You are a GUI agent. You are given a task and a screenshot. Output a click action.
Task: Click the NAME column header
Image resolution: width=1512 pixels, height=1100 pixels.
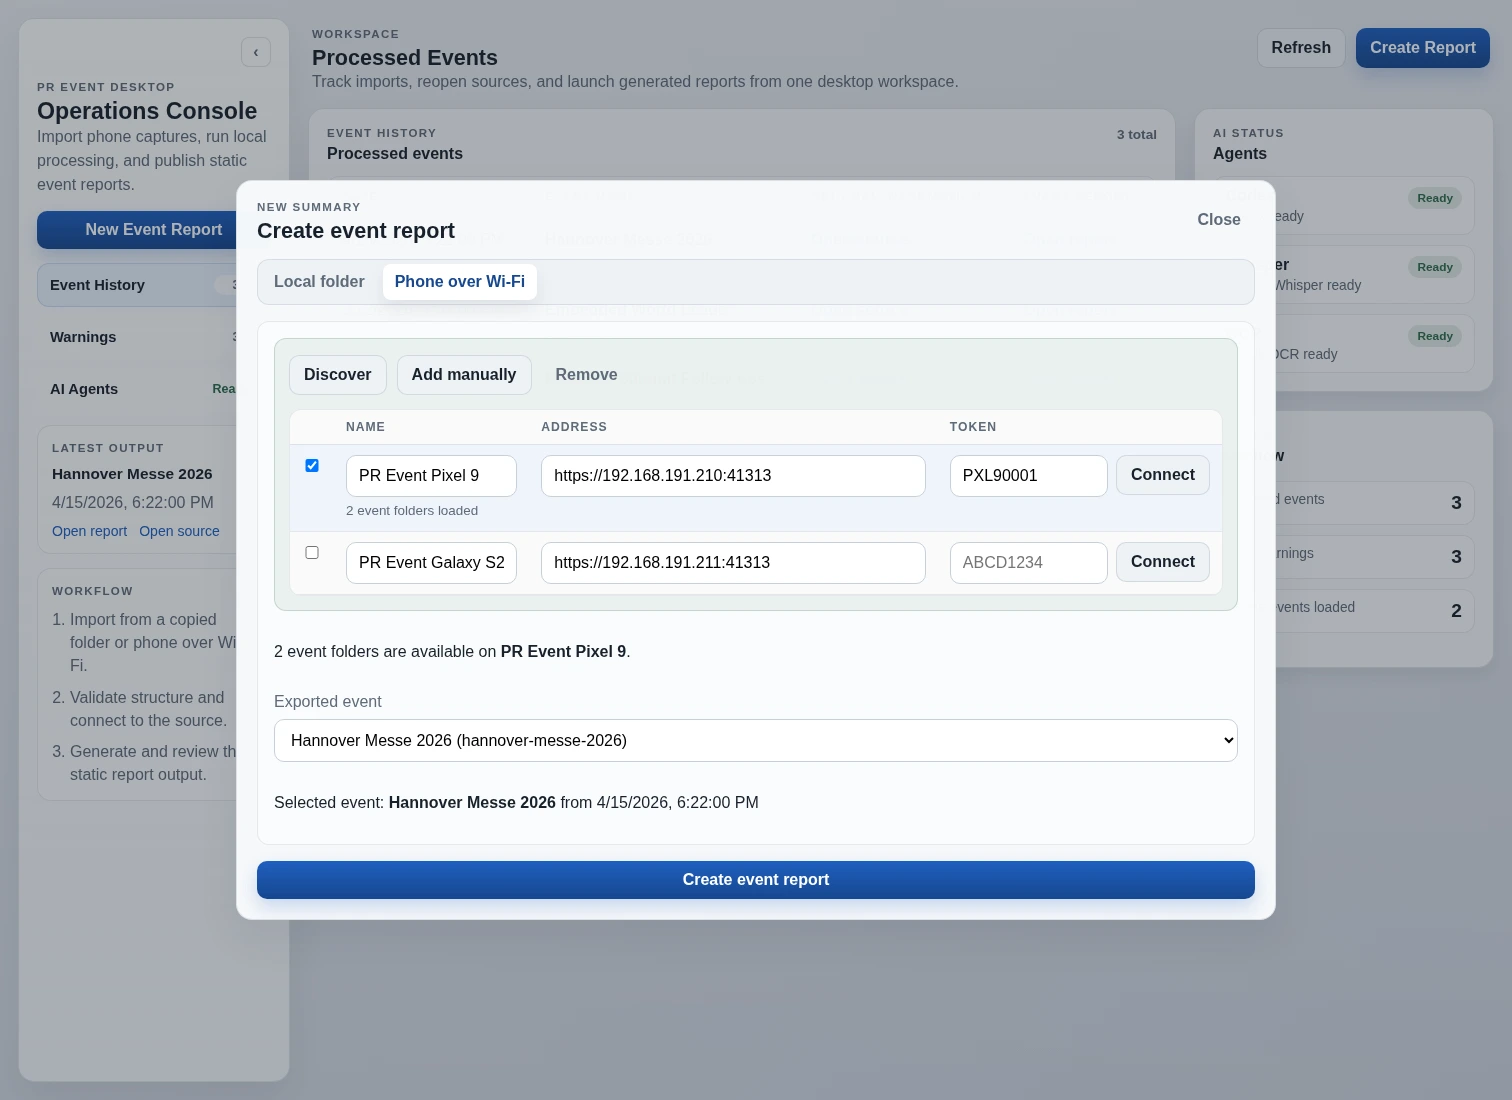[365, 427]
